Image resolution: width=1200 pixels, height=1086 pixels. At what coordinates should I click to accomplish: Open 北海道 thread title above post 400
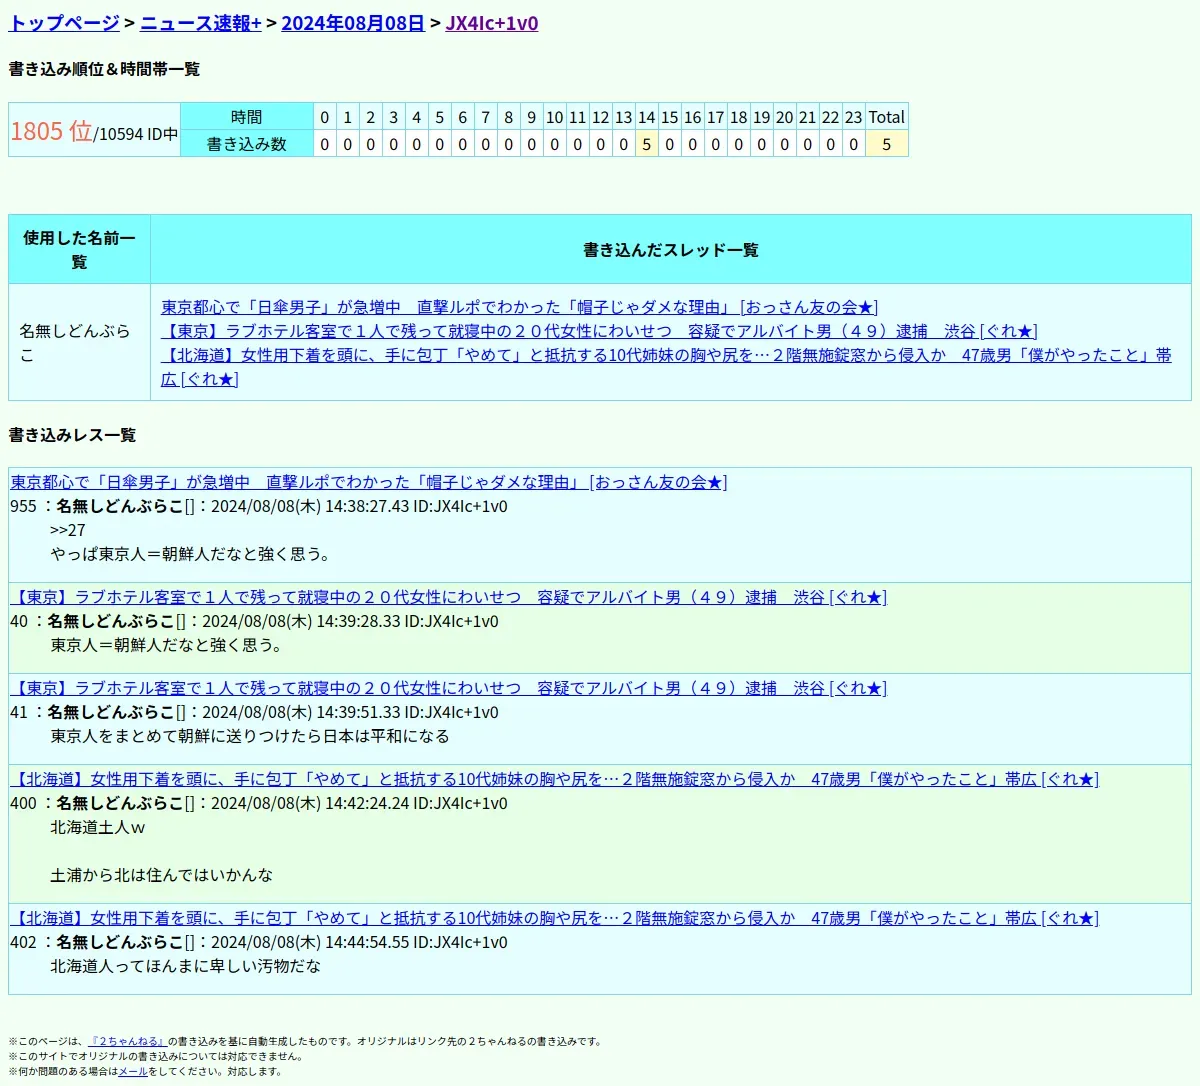554,779
